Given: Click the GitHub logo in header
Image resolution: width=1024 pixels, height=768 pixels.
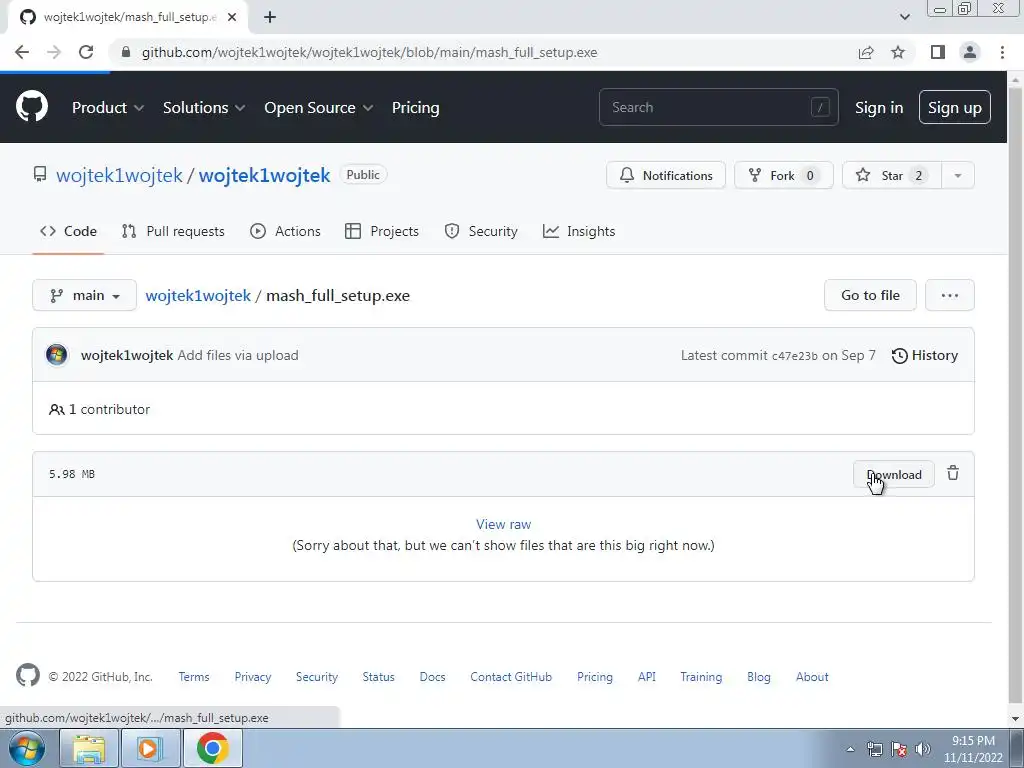Looking at the screenshot, I should coord(31,107).
